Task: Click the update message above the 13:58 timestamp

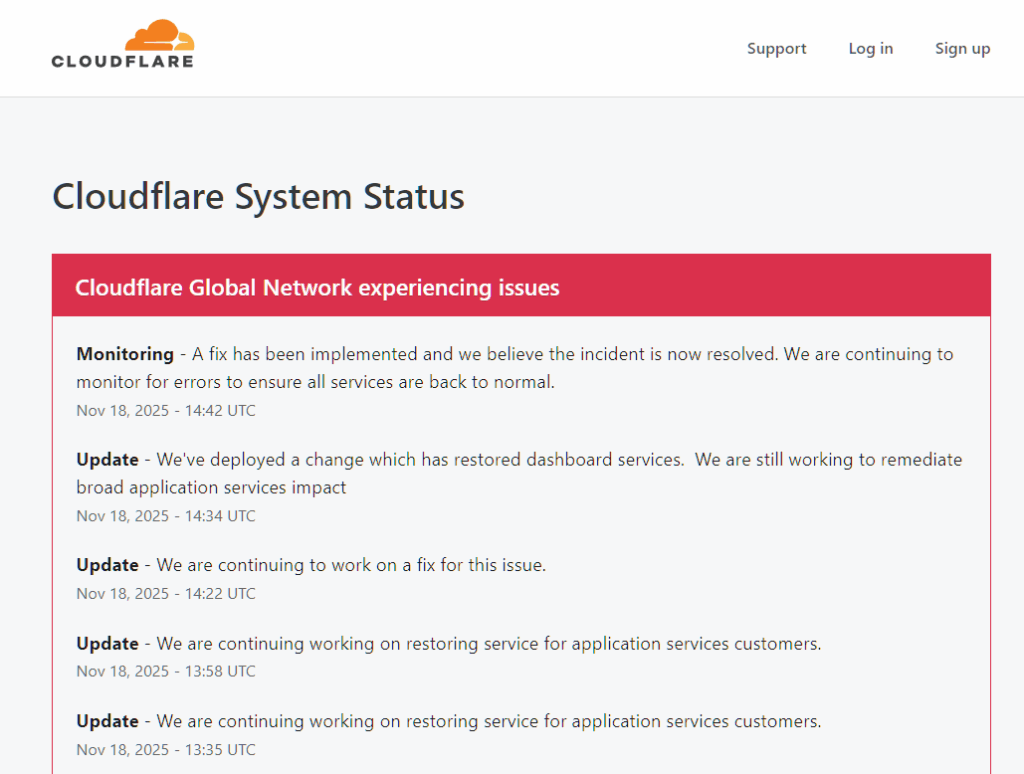Action: click(488, 644)
